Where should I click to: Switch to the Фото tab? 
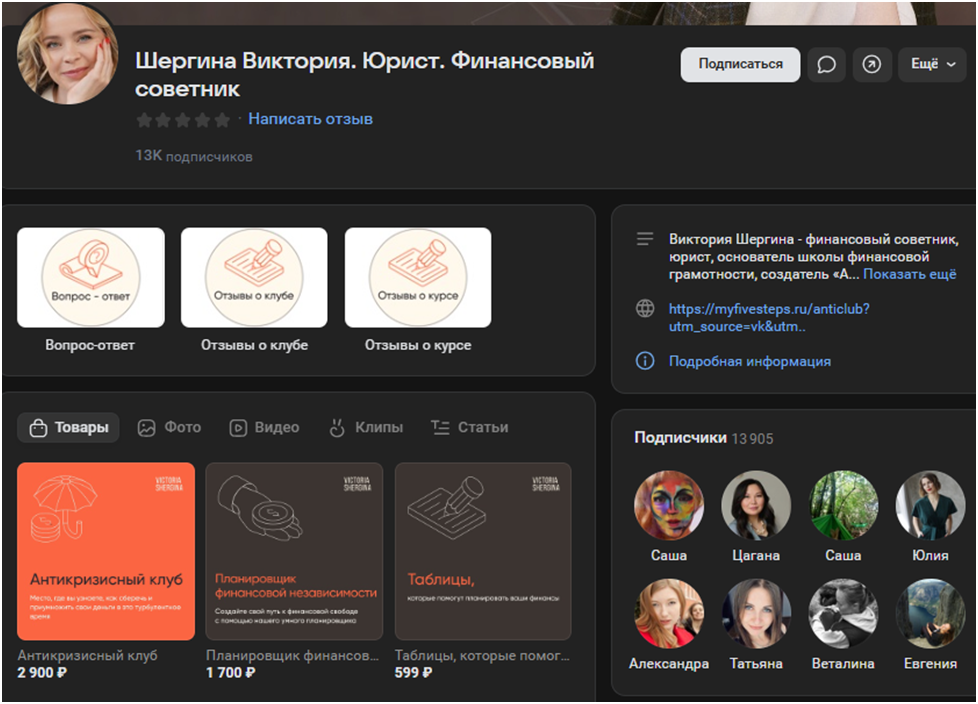169,428
